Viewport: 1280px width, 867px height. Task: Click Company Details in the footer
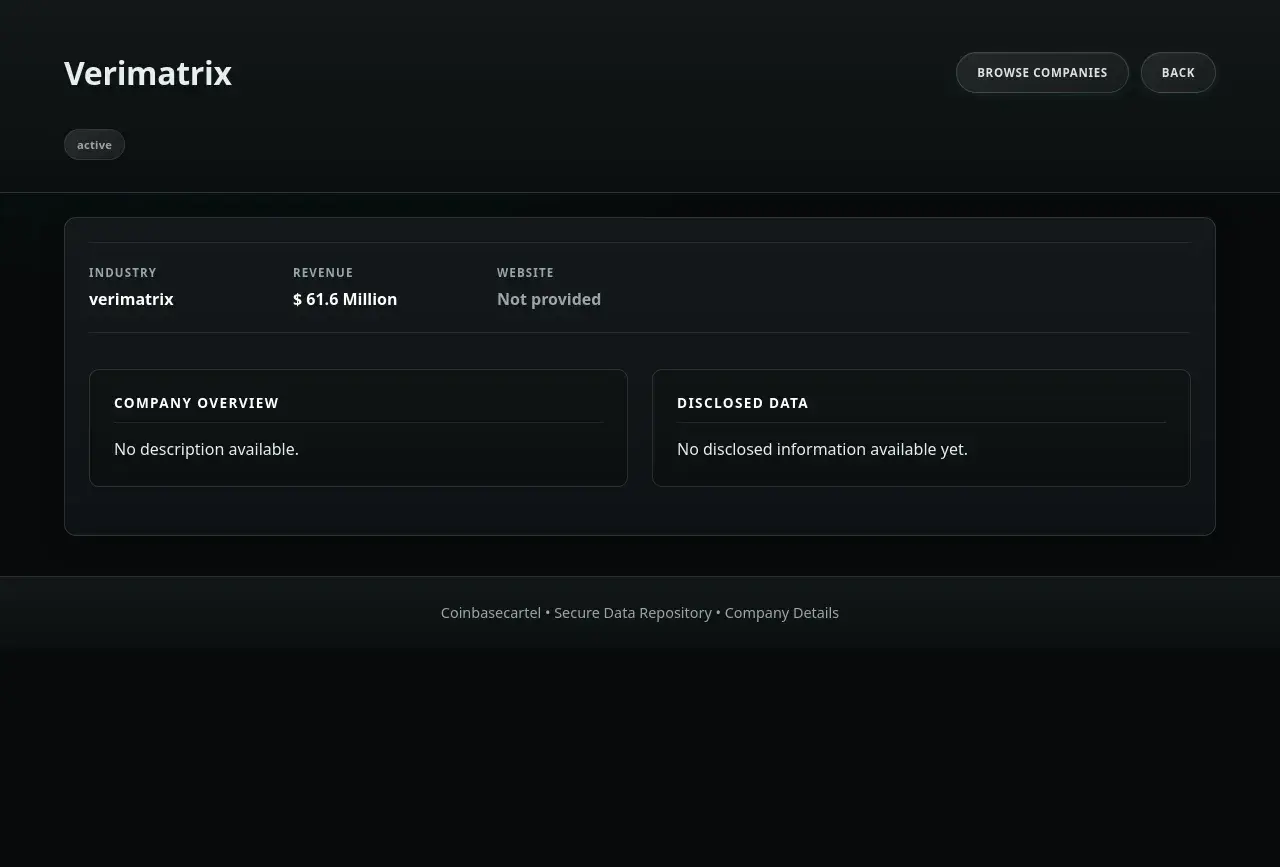click(782, 613)
